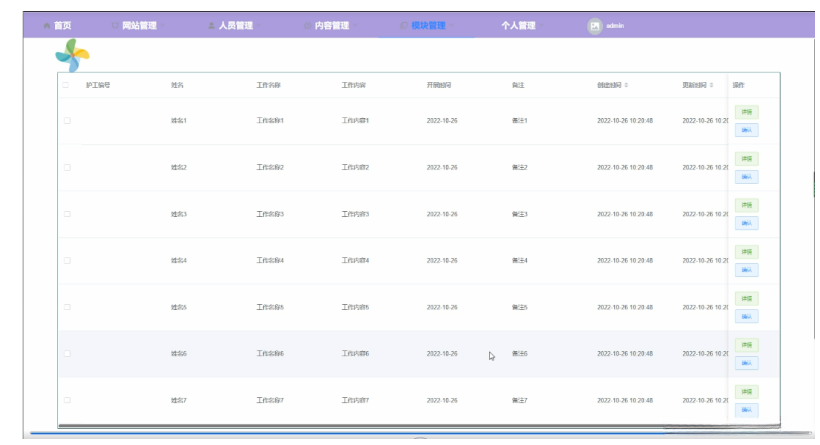The height and width of the screenshot is (445, 820).
Task: Click the green 详情 button for 姓名6
Action: pos(747,345)
